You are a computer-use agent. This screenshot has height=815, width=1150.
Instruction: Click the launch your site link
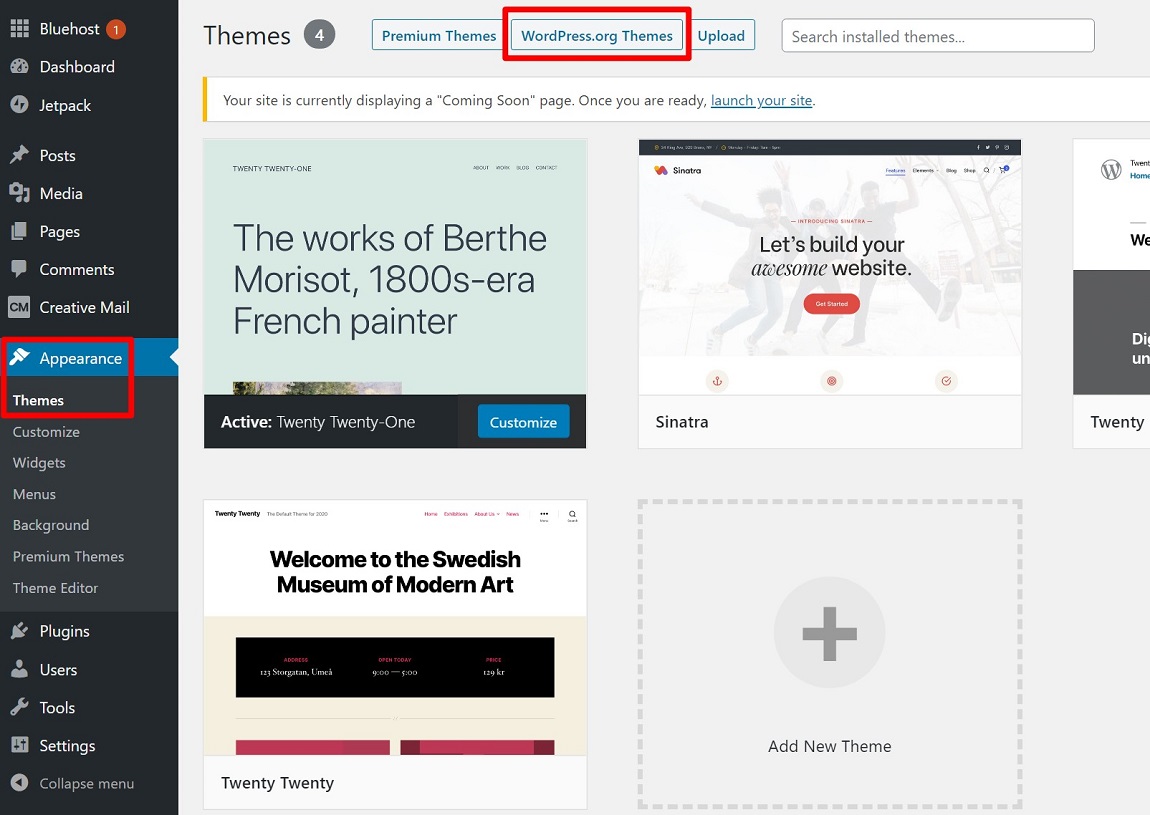tap(761, 100)
